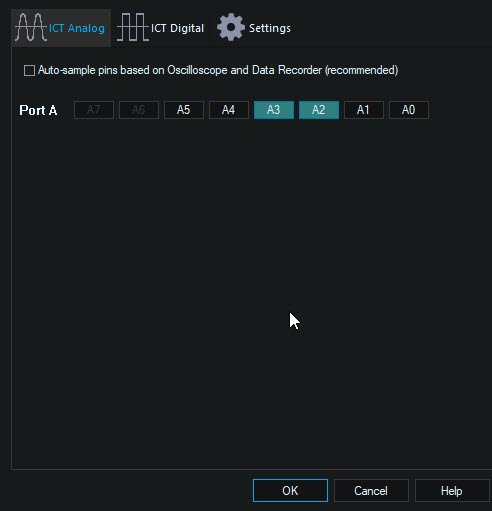Toggle pin A1 on Port A

tap(364, 110)
